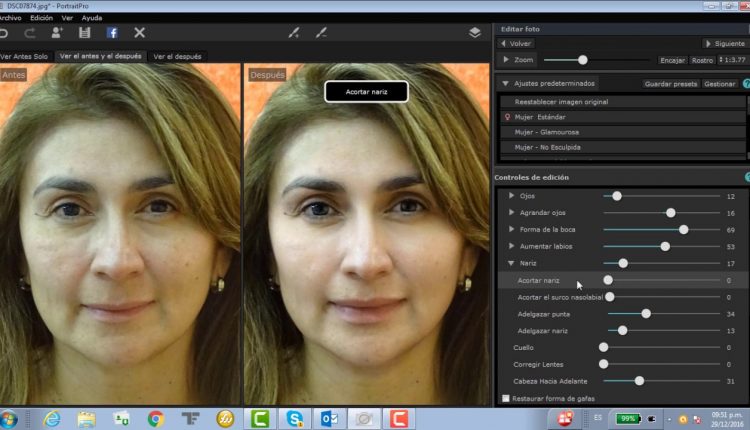
Task: Open the green Camtasia taskbar icon
Action: pos(260,419)
